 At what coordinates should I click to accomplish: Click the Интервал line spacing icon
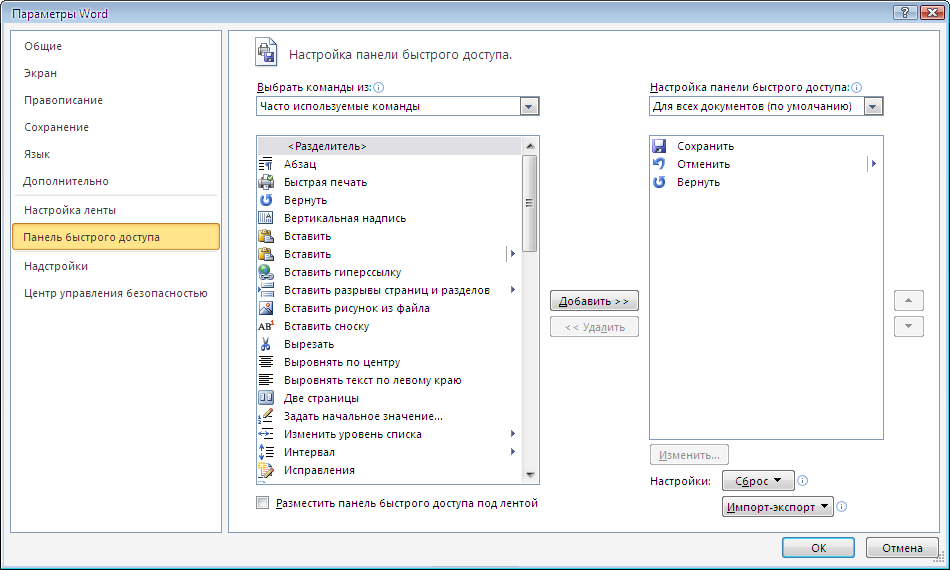point(265,452)
